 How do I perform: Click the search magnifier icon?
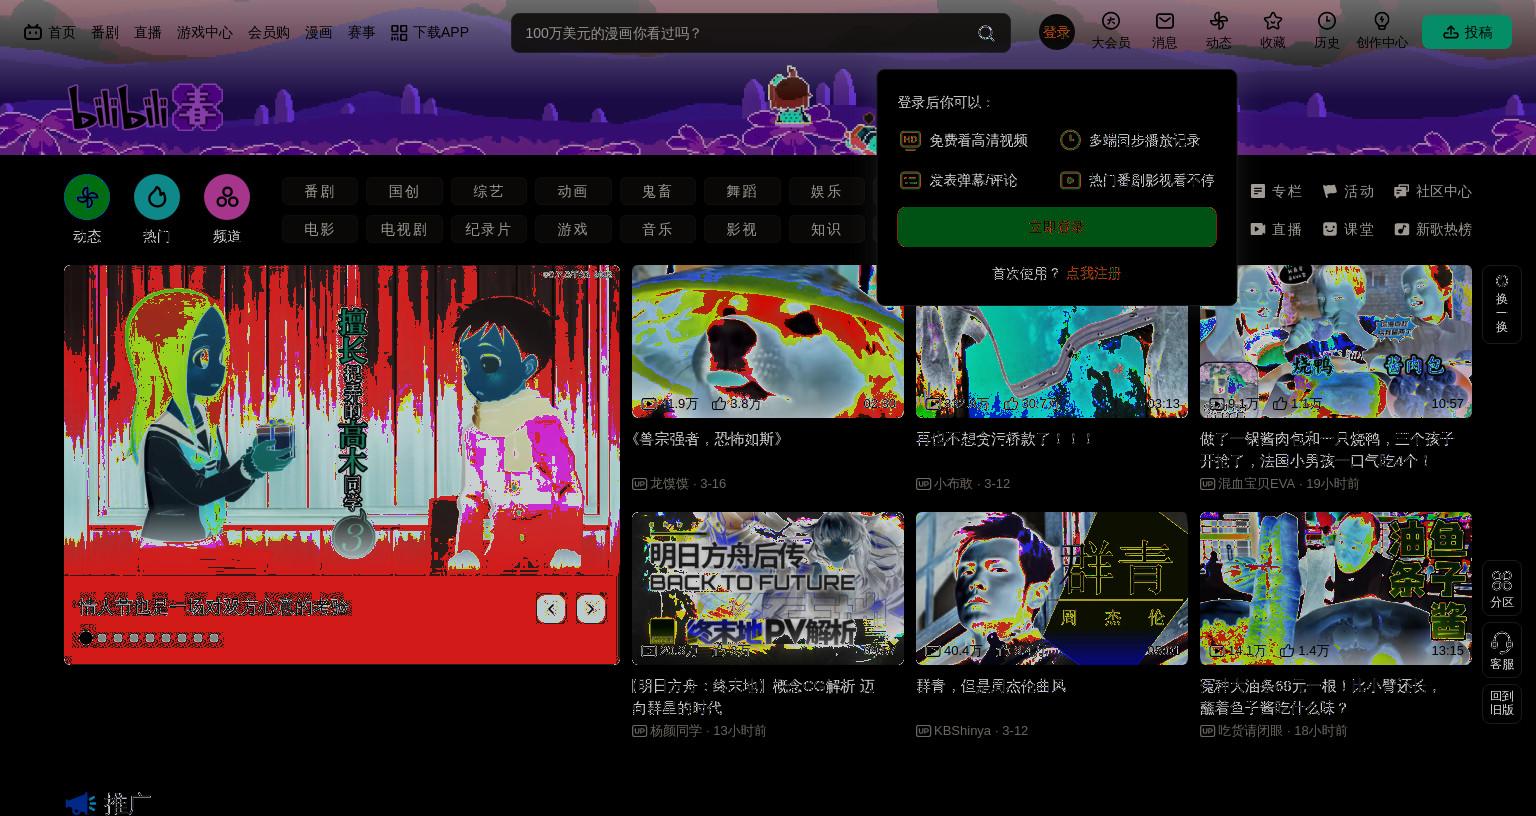(x=986, y=33)
